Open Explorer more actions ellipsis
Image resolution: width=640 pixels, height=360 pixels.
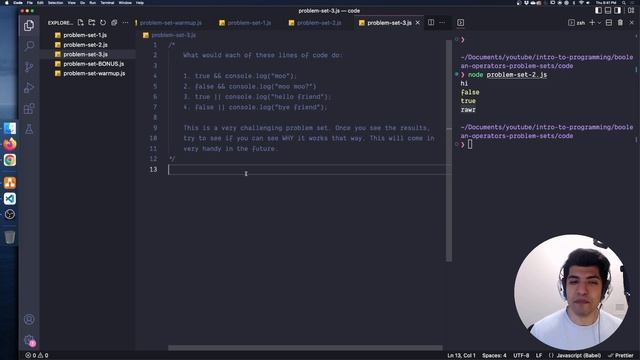[125, 23]
